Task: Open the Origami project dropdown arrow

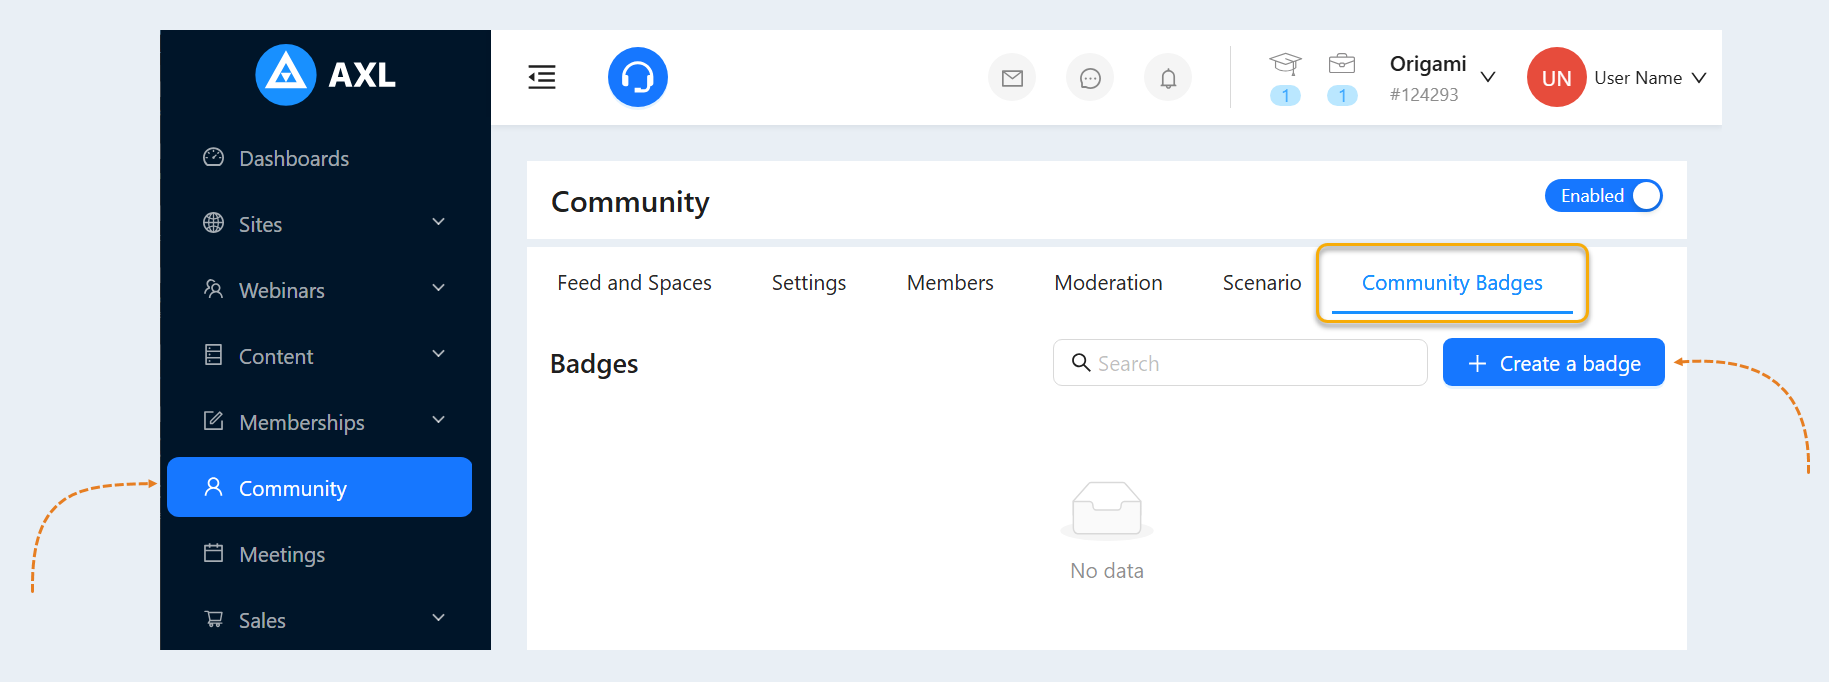Action: click(x=1488, y=77)
